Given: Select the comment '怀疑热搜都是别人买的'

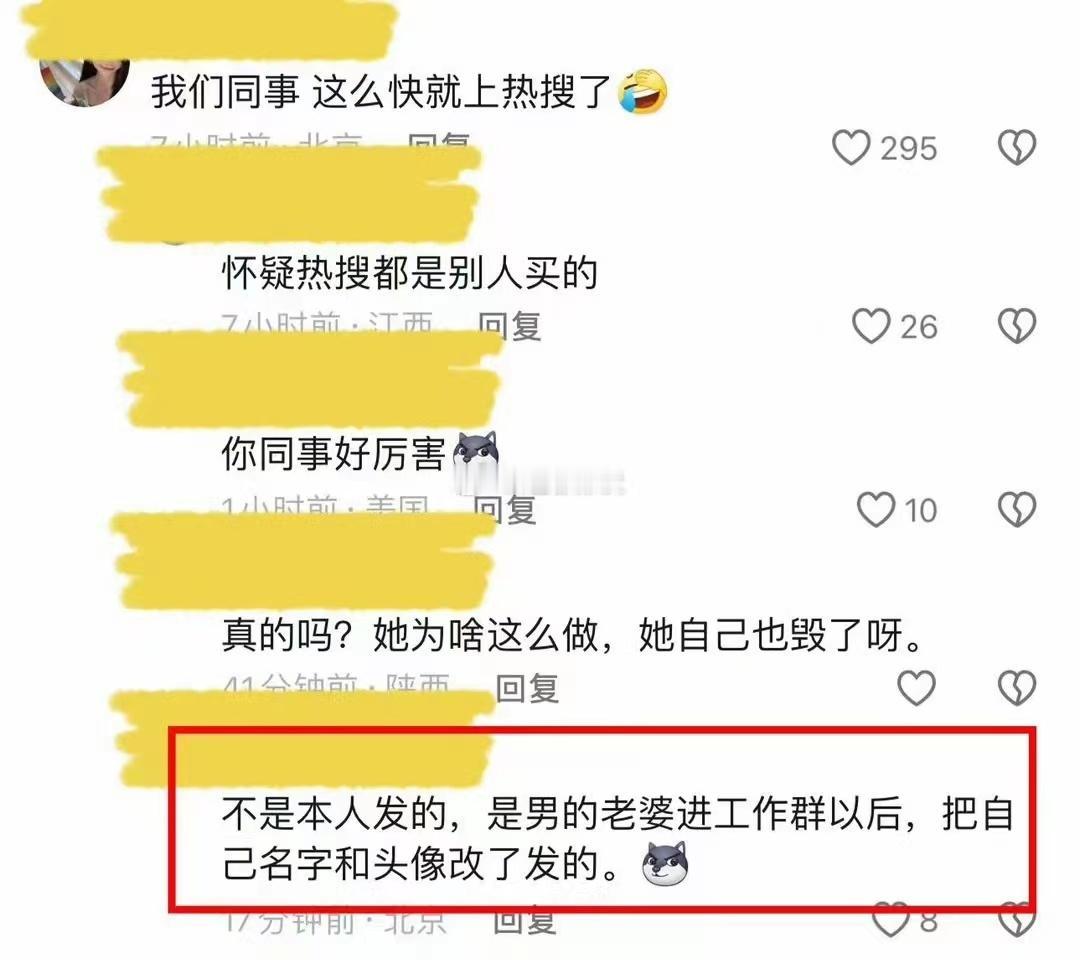Looking at the screenshot, I should pos(409,273).
